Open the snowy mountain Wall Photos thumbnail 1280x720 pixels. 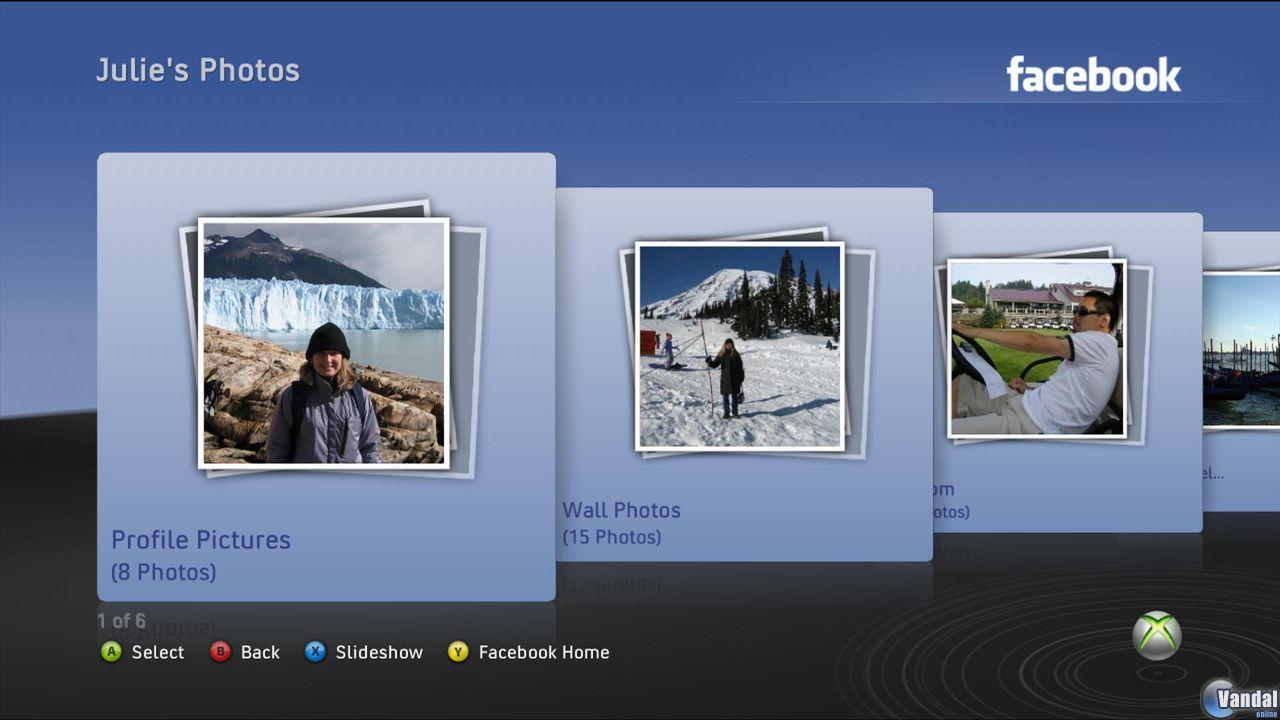[739, 346]
